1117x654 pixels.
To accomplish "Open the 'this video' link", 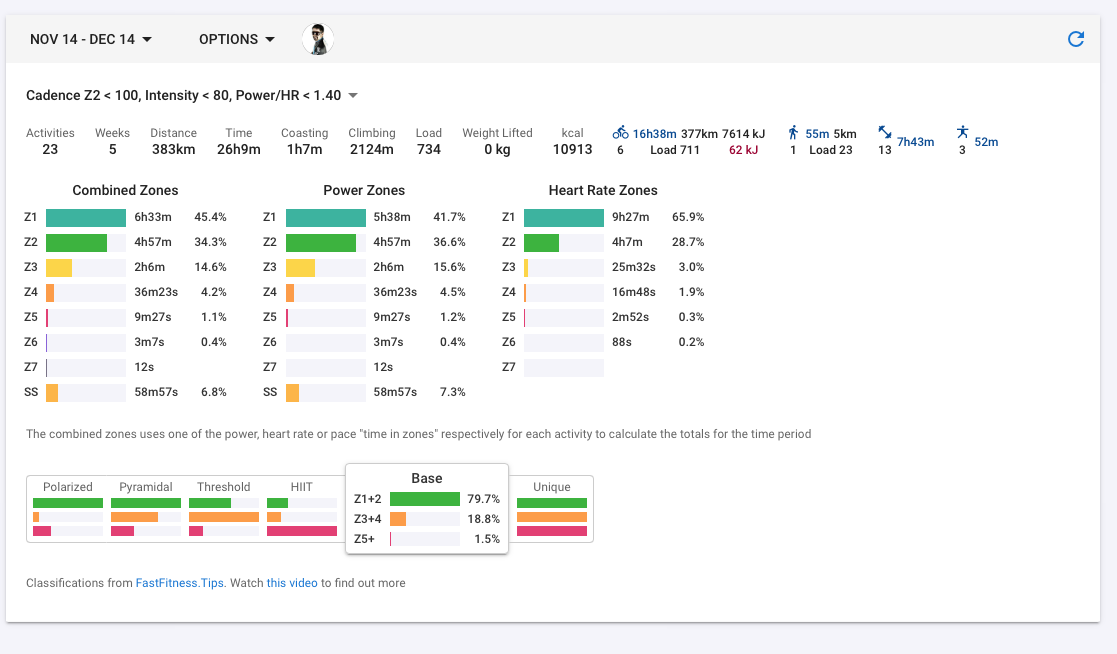I will (x=292, y=583).
